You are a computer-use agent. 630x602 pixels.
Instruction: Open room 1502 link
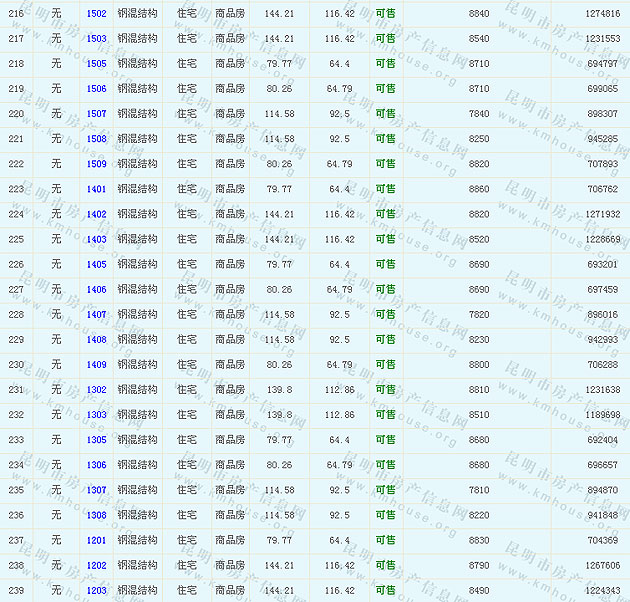point(96,14)
